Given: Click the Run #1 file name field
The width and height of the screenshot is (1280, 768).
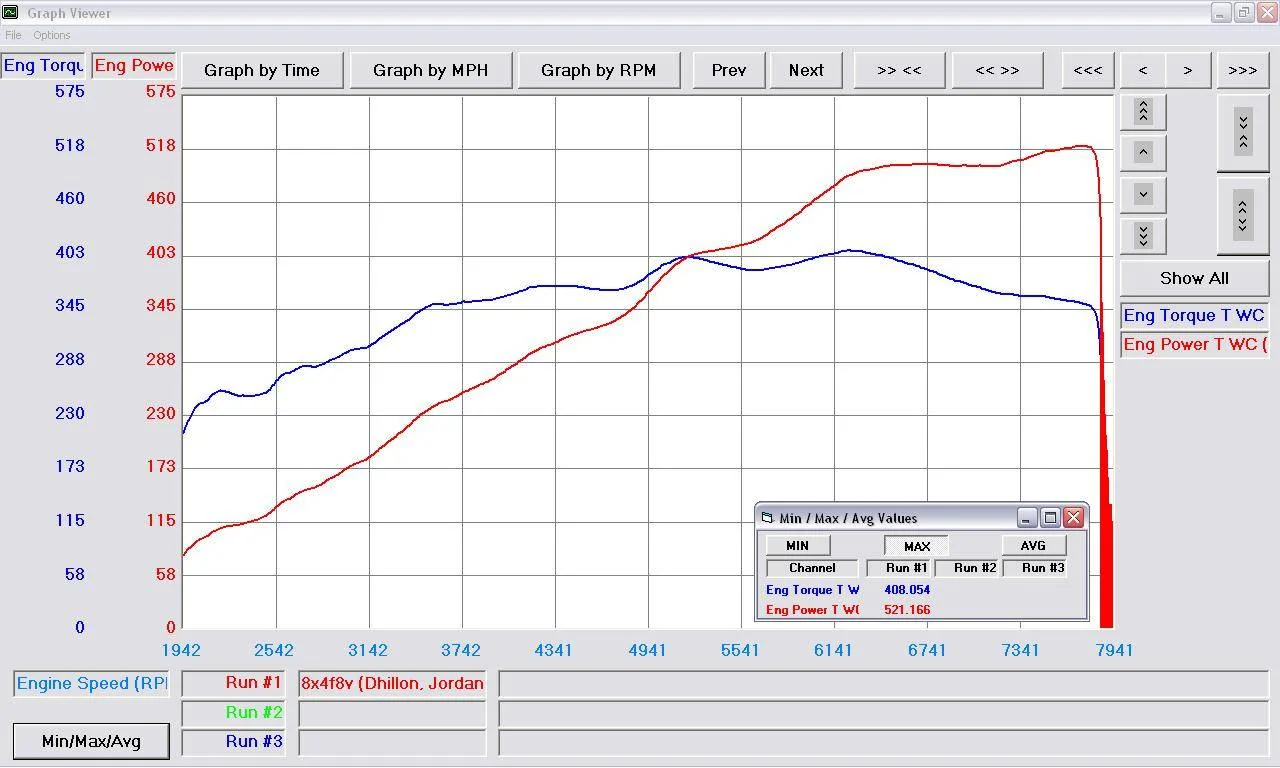Looking at the screenshot, I should pyautogui.click(x=392, y=684).
